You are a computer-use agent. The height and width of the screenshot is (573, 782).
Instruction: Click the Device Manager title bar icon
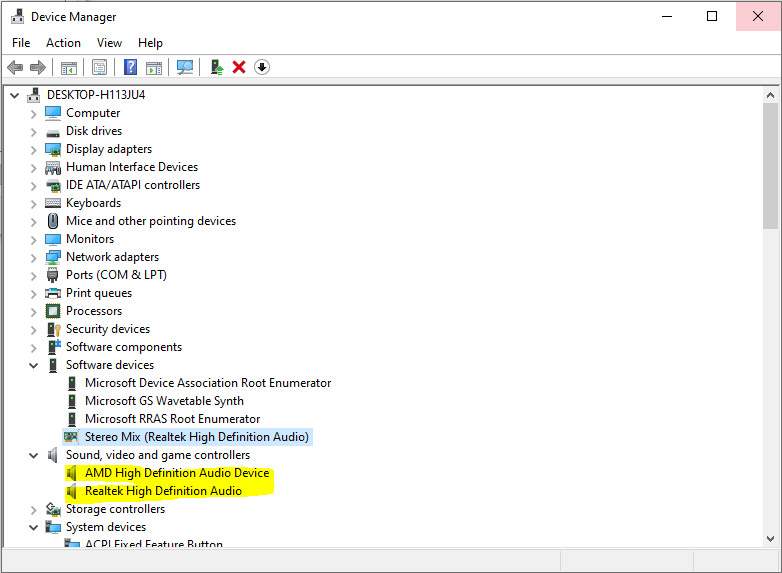(x=17, y=16)
